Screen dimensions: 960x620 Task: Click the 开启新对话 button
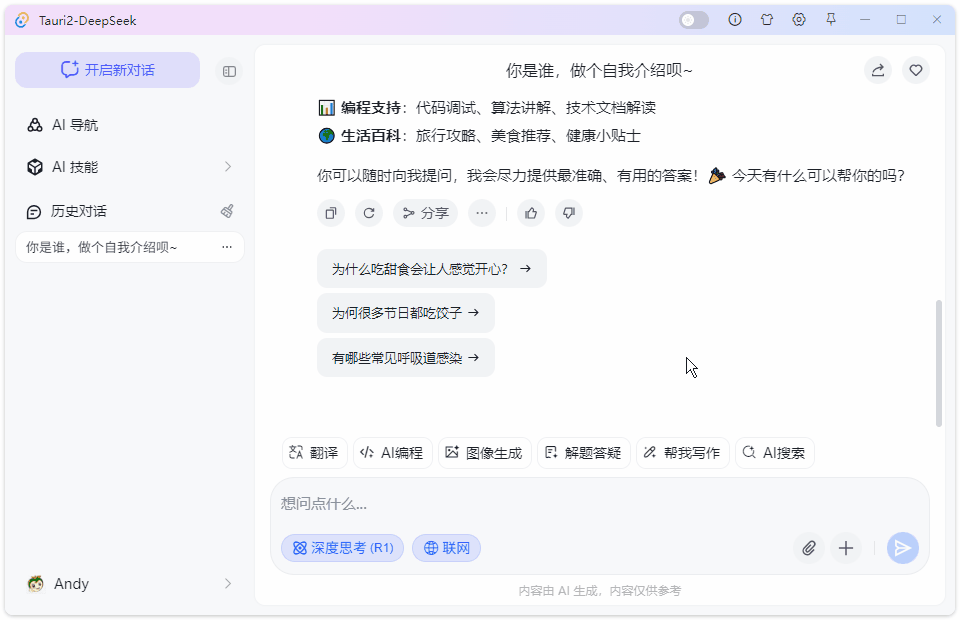[x=107, y=70]
